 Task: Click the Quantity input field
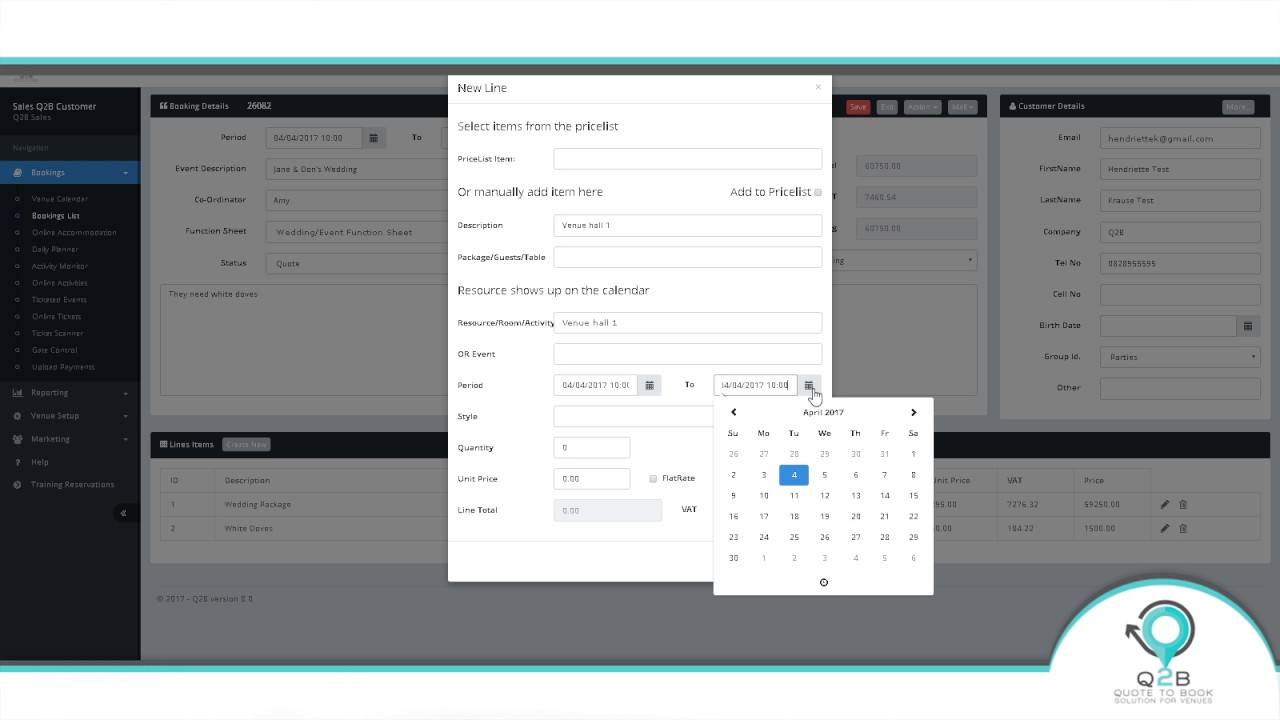[592, 448]
